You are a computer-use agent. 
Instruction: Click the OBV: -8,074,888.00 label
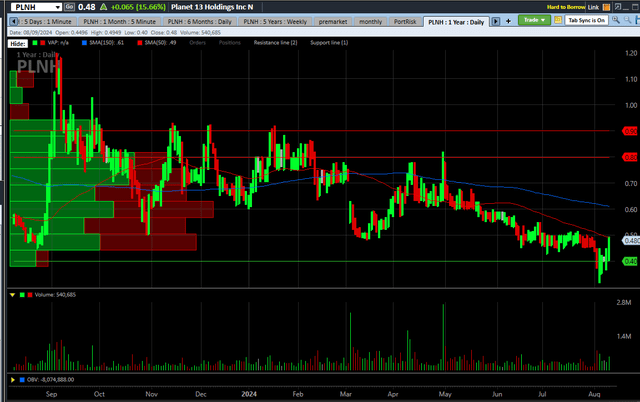pyautogui.click(x=51, y=380)
